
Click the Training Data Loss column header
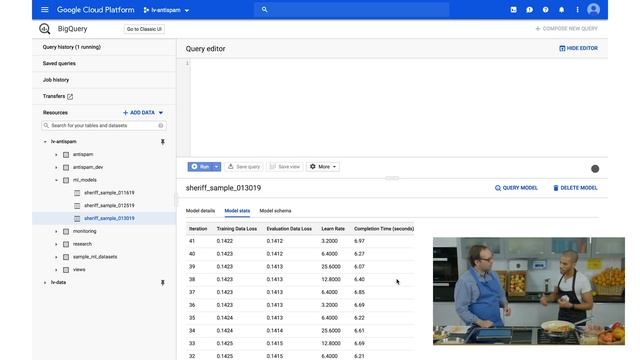(x=237, y=229)
